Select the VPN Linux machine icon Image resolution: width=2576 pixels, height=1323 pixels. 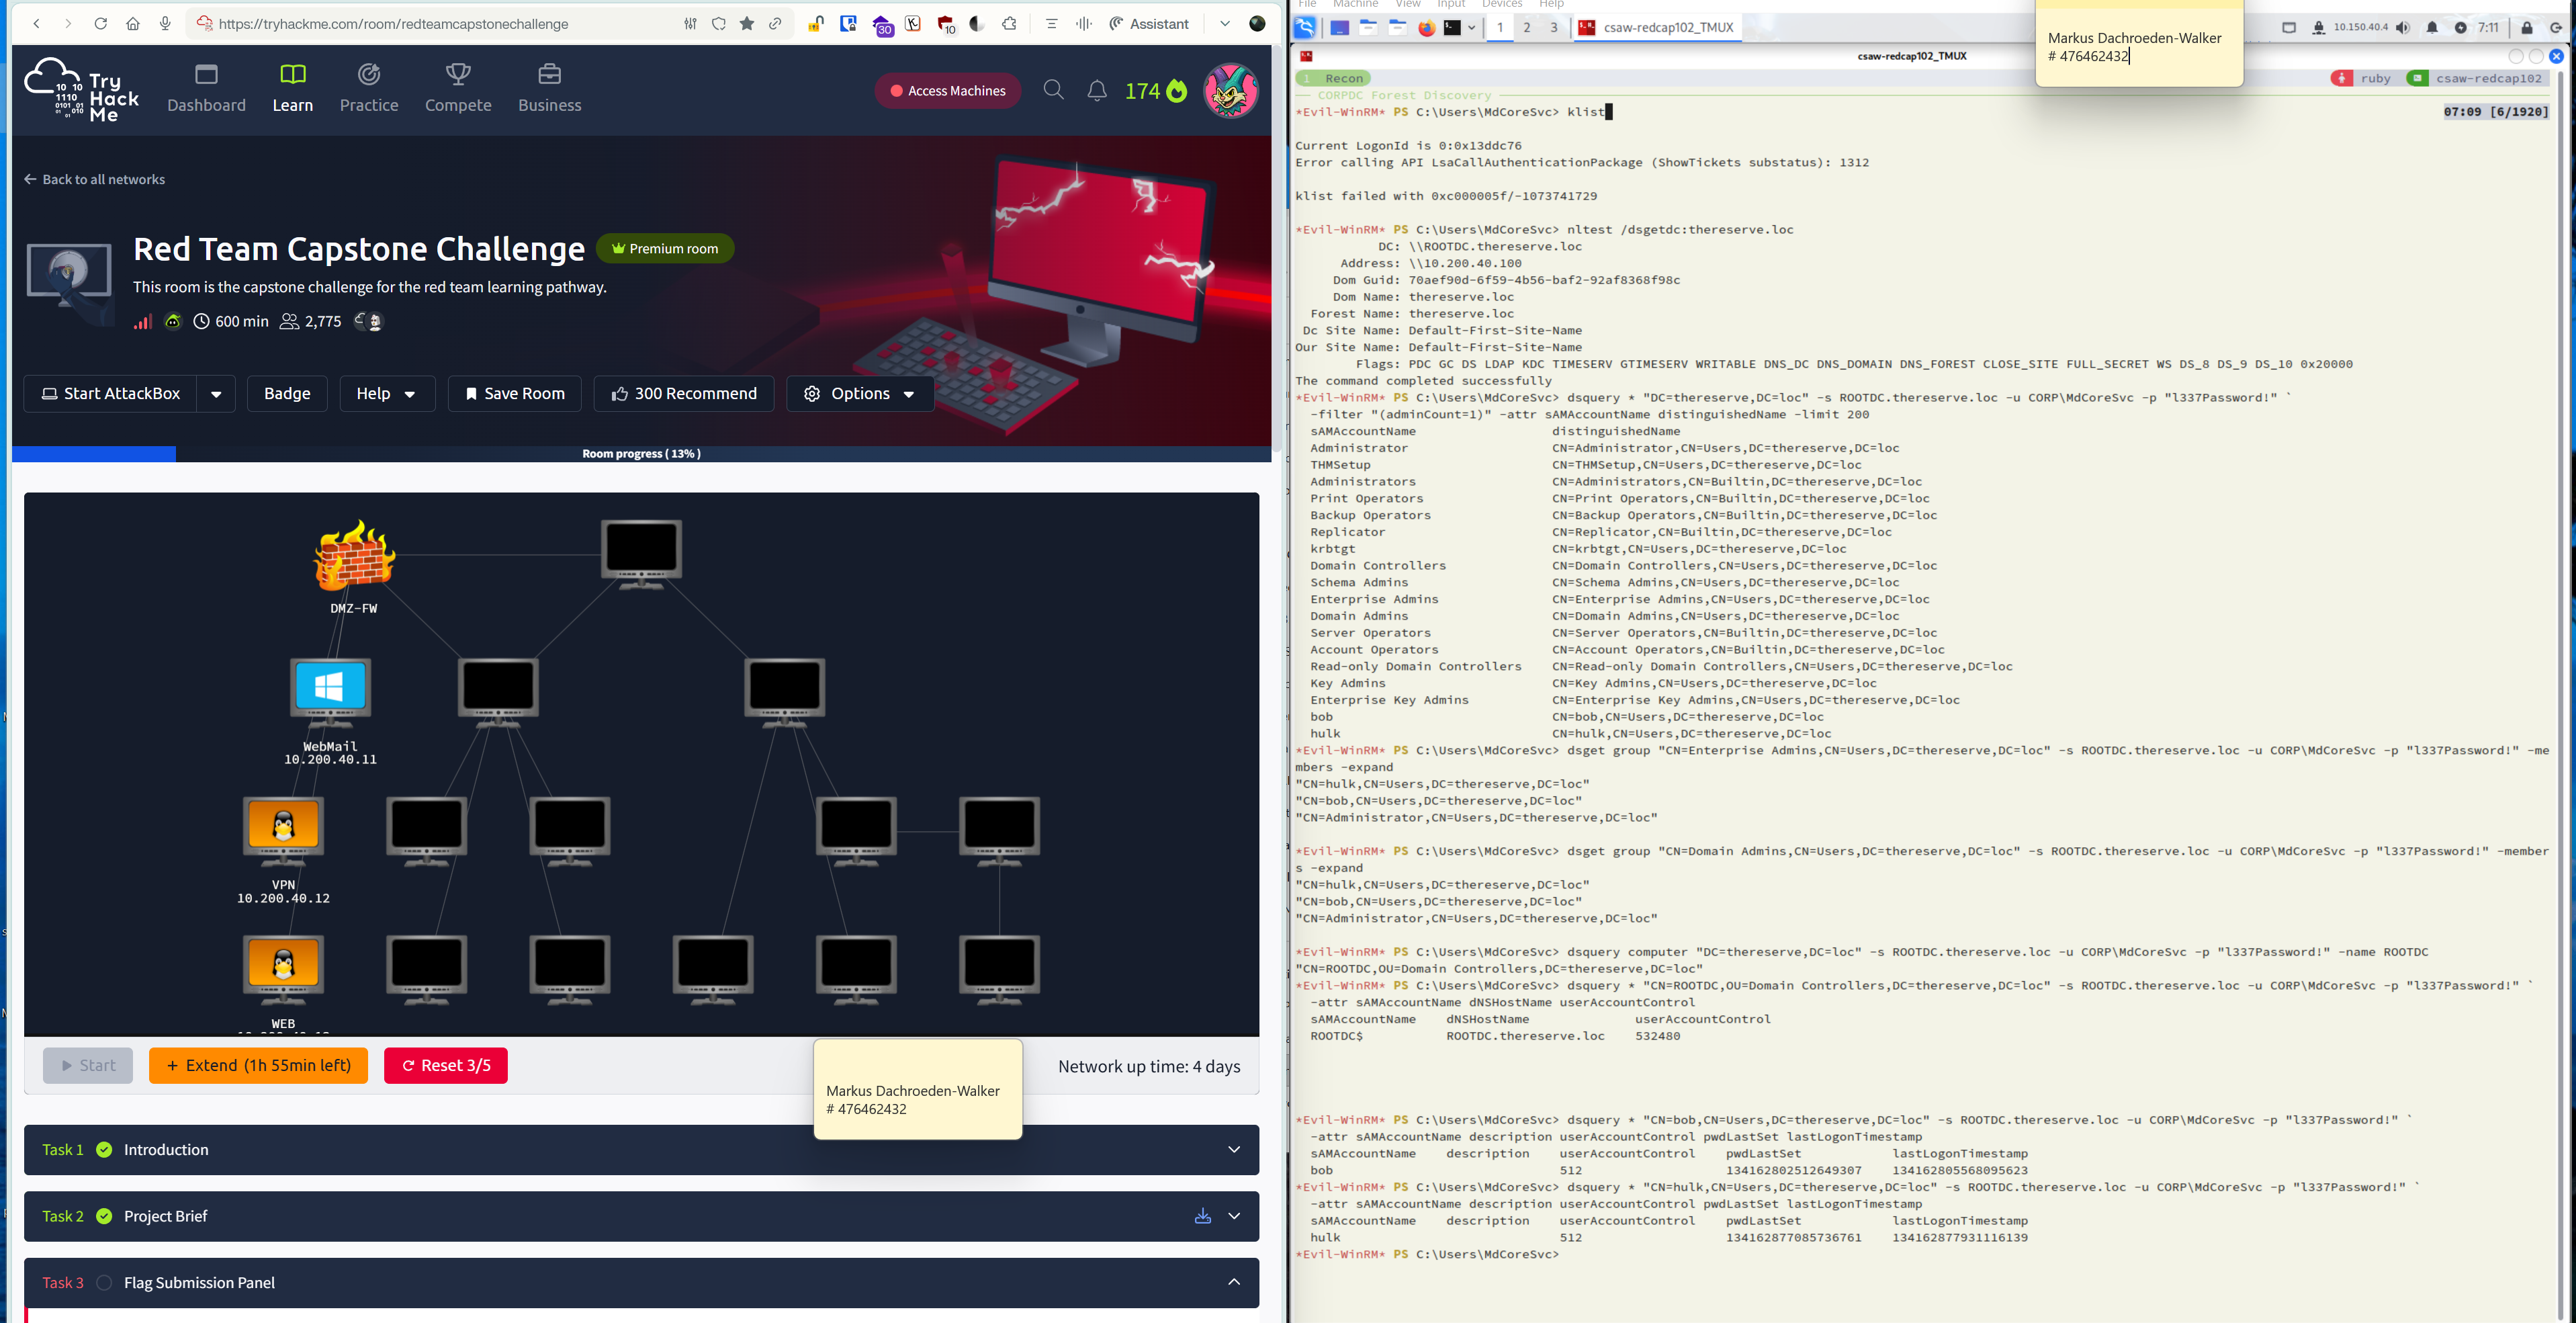tap(284, 827)
